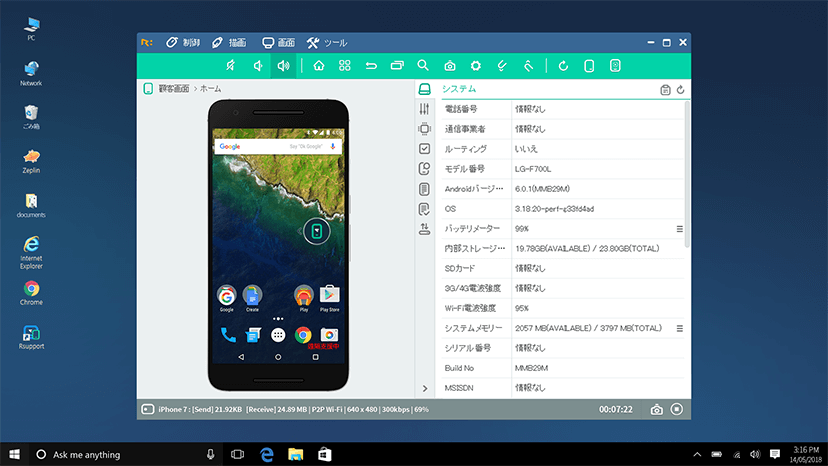Open recent apps grid icon
This screenshot has width=828, height=466.
coord(345,66)
